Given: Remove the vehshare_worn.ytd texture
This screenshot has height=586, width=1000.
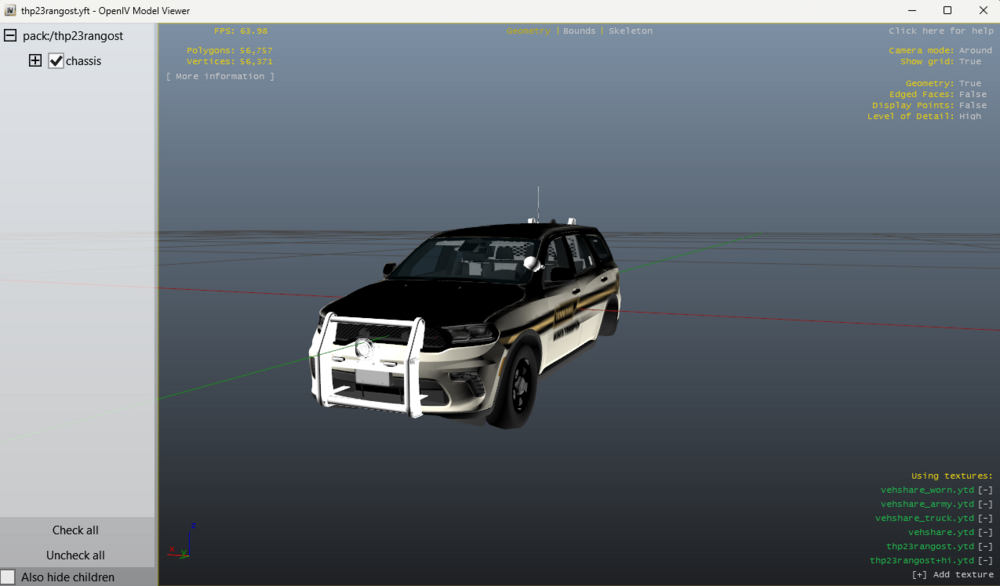Looking at the screenshot, I should (x=985, y=490).
